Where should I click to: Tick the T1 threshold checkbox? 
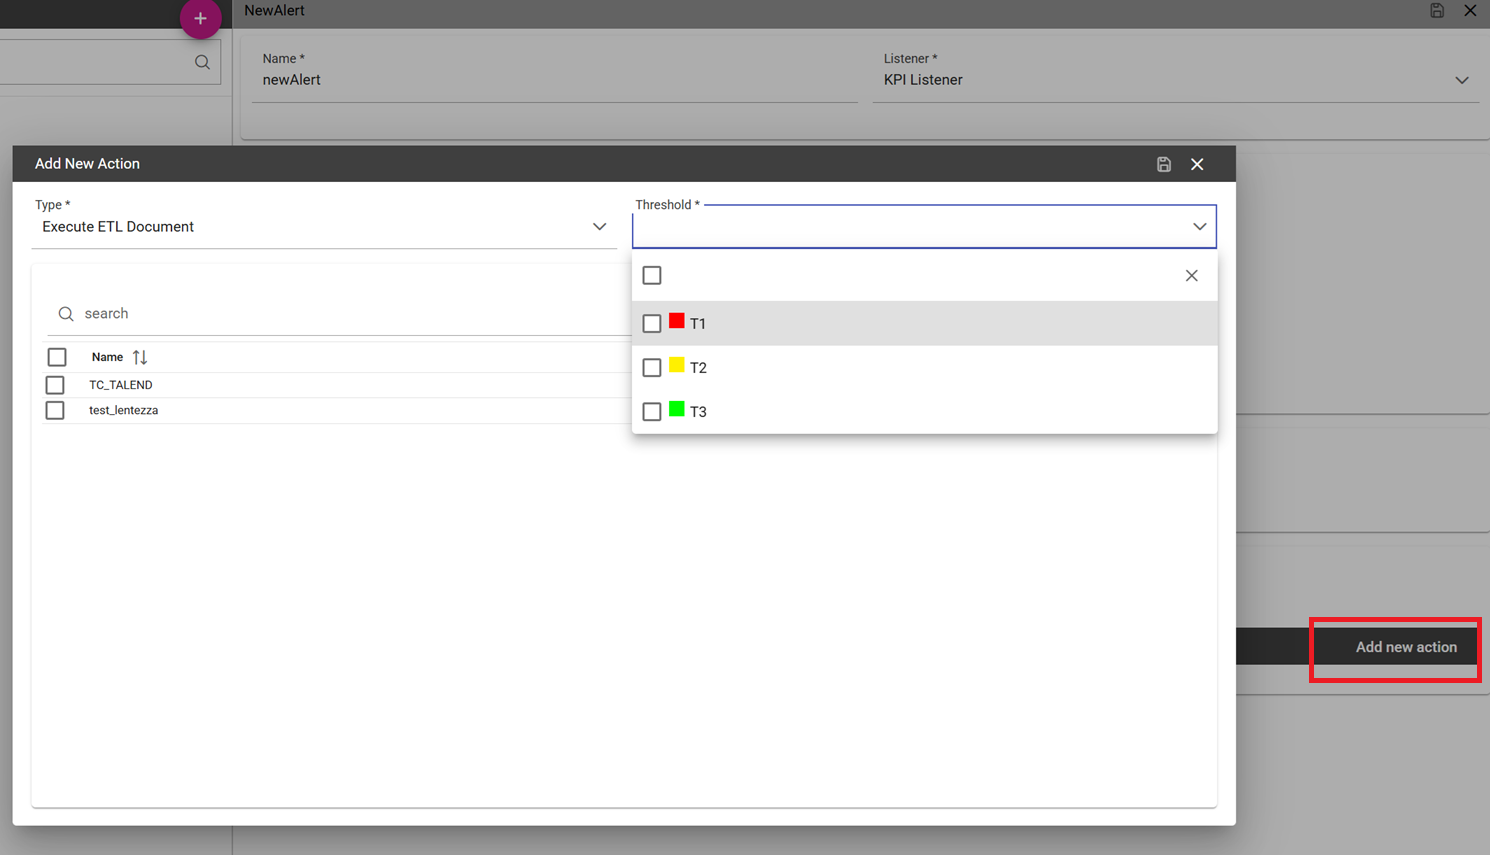[652, 323]
